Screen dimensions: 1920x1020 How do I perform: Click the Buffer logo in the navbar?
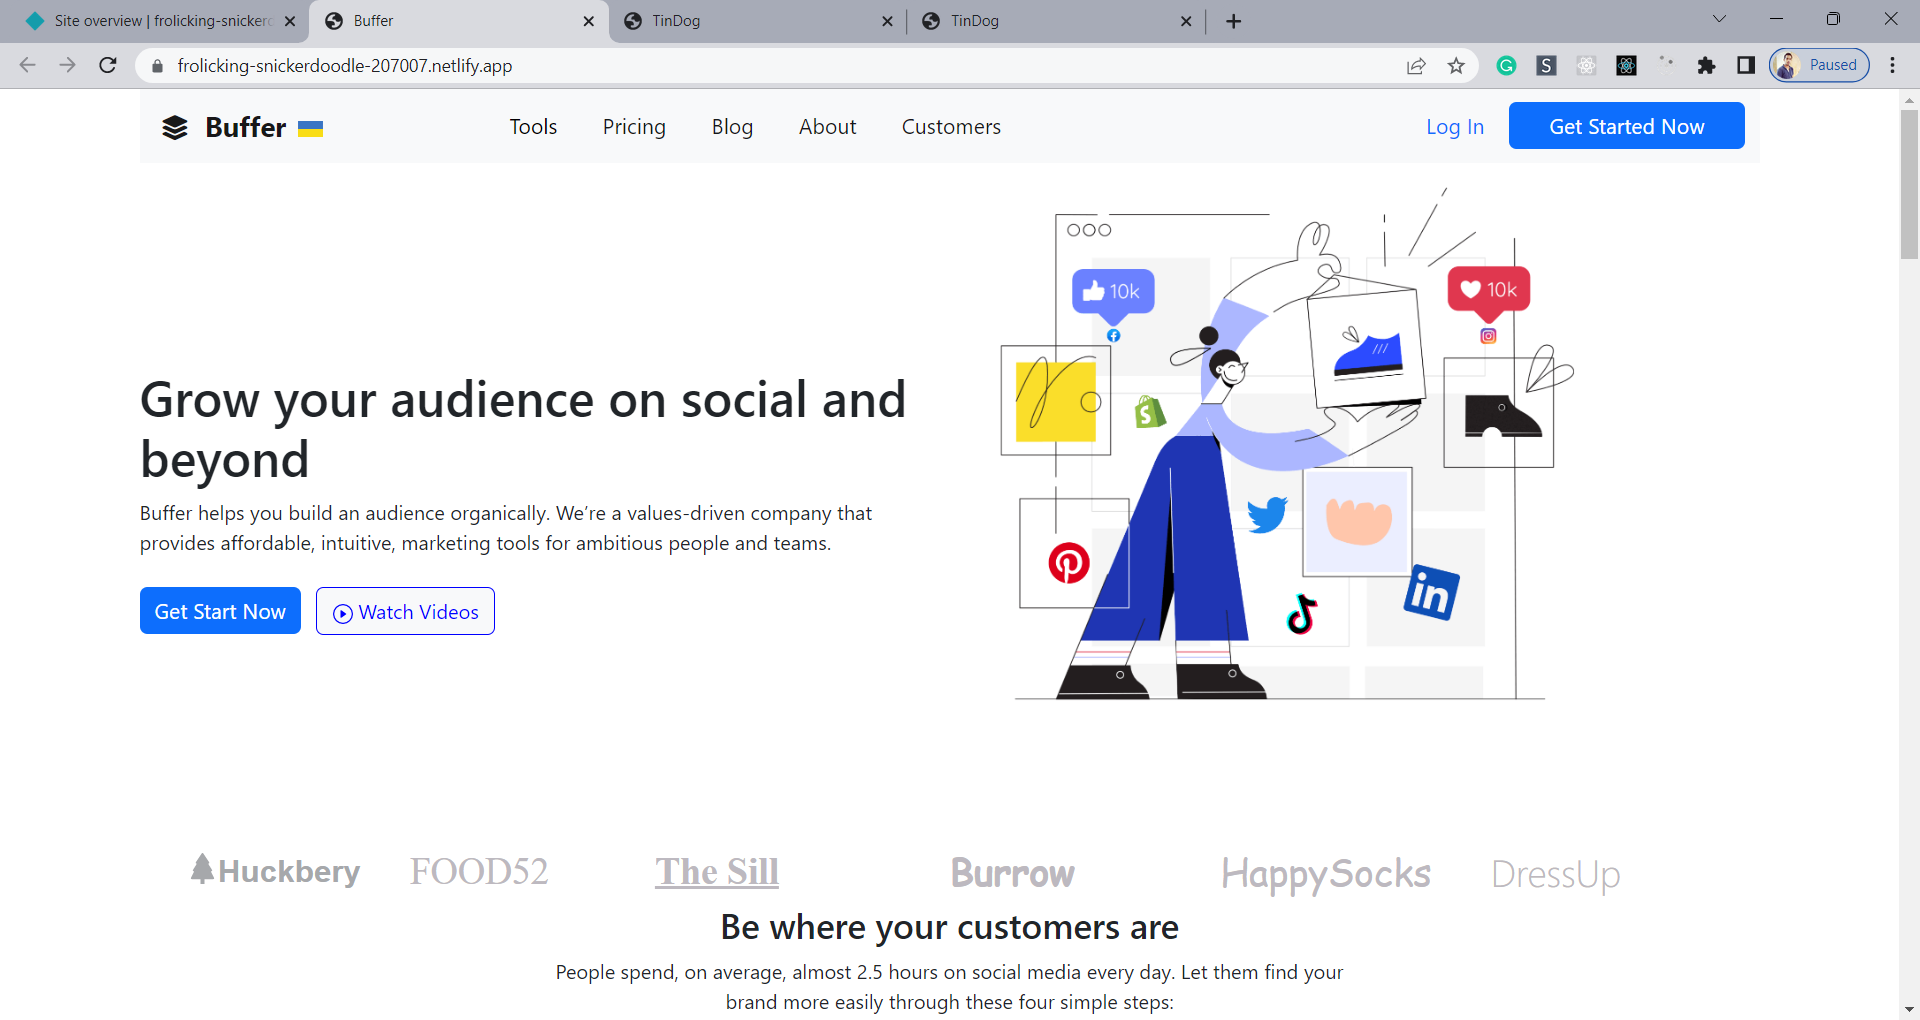[242, 127]
